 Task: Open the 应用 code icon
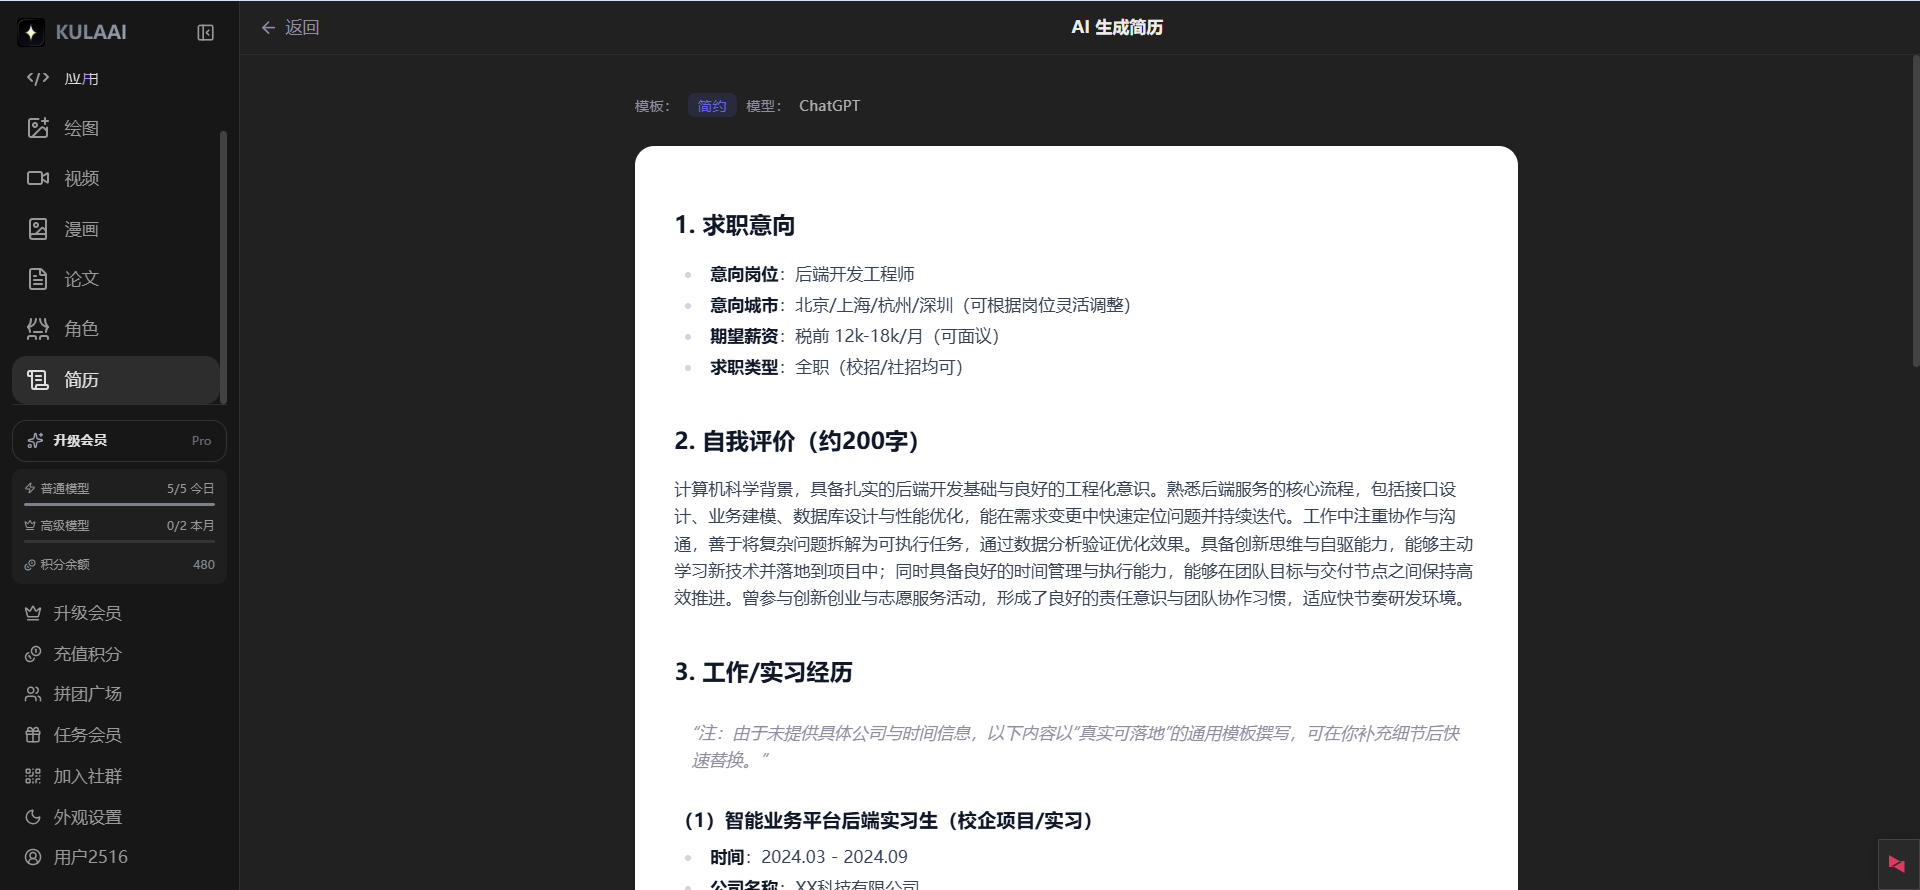(38, 78)
